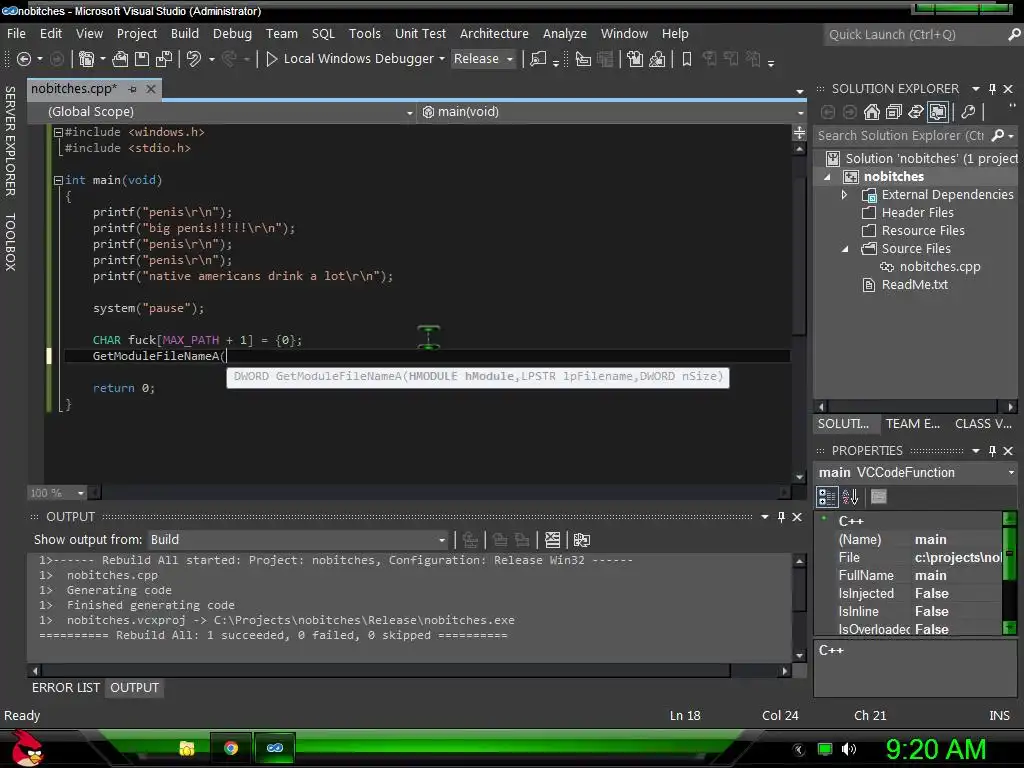Open the Architecture menu
Screen dimensions: 1024x768
click(x=494, y=33)
